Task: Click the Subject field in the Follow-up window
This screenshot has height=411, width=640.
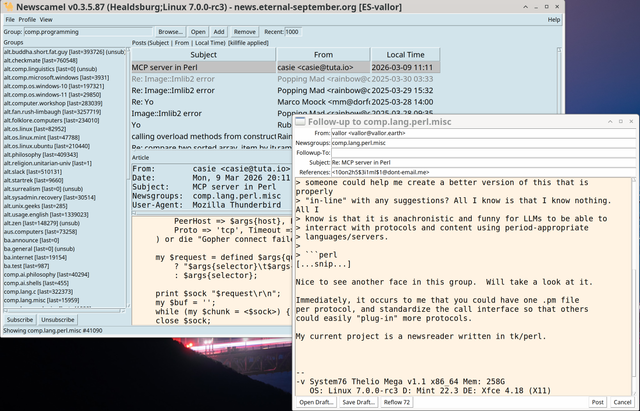Action: coord(483,162)
